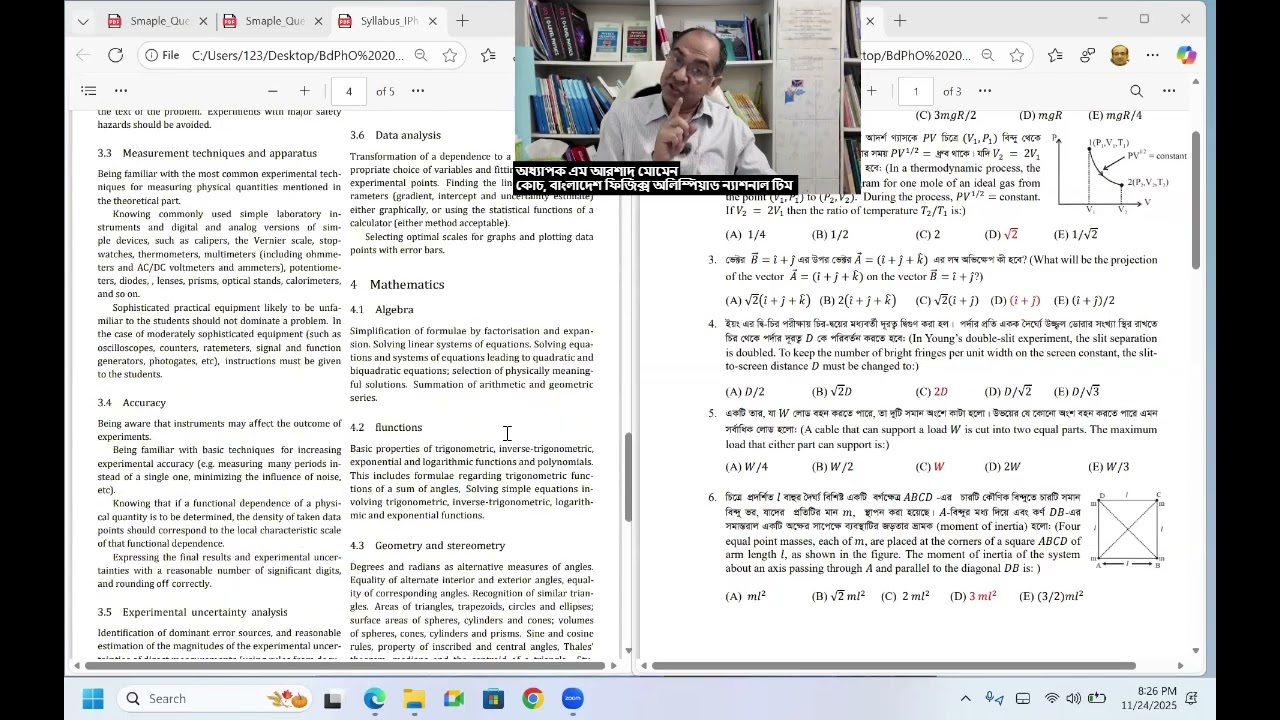
Task: Close the second Smaple_Que tab
Action: tap(319, 21)
